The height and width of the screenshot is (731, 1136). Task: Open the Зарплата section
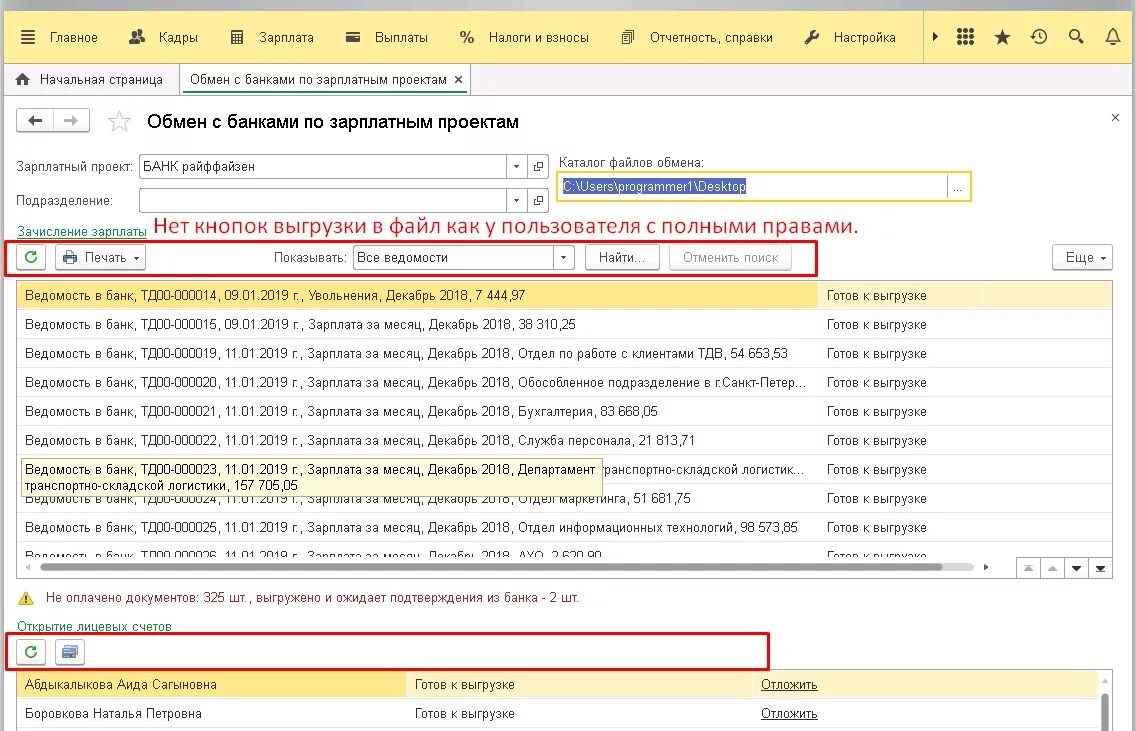pyautogui.click(x=272, y=37)
